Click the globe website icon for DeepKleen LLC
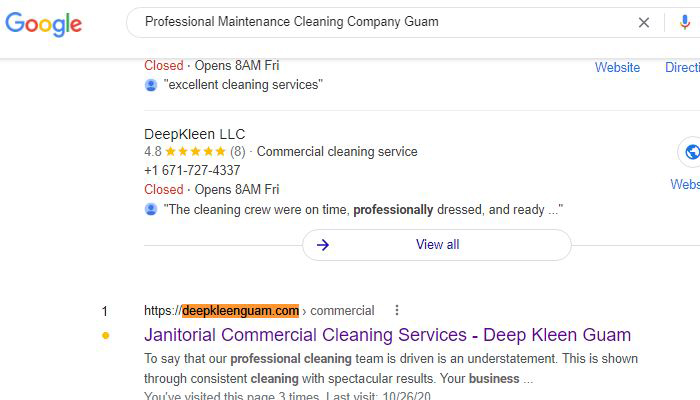Screen dimensions: 700x400 point(691,152)
